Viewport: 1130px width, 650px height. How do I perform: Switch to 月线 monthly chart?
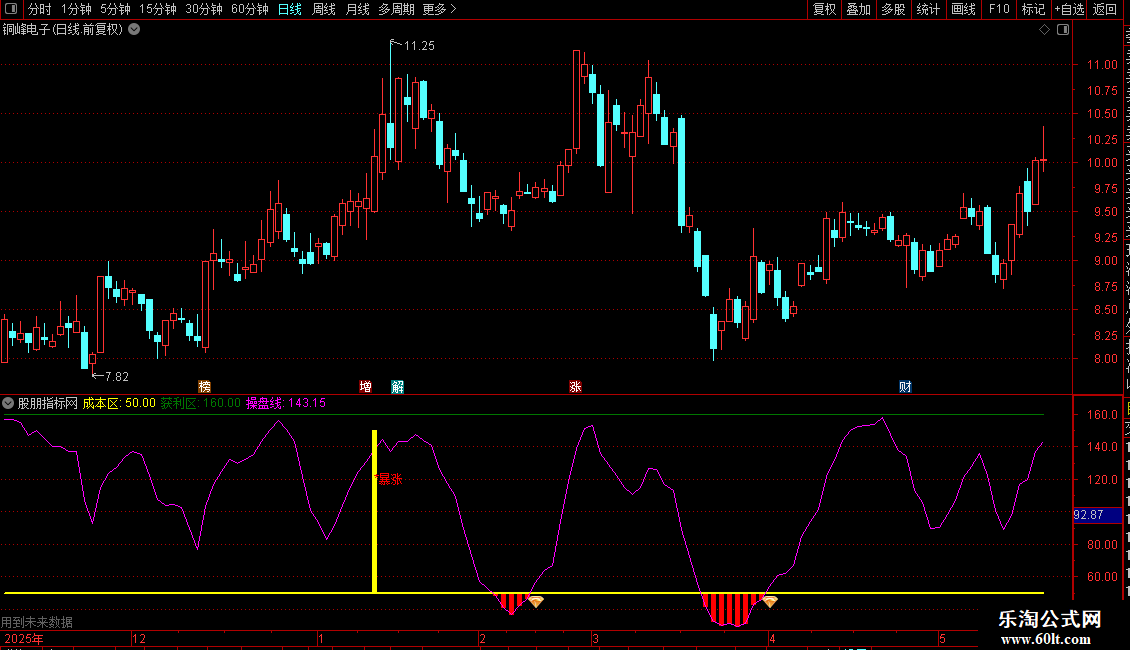pyautogui.click(x=357, y=9)
